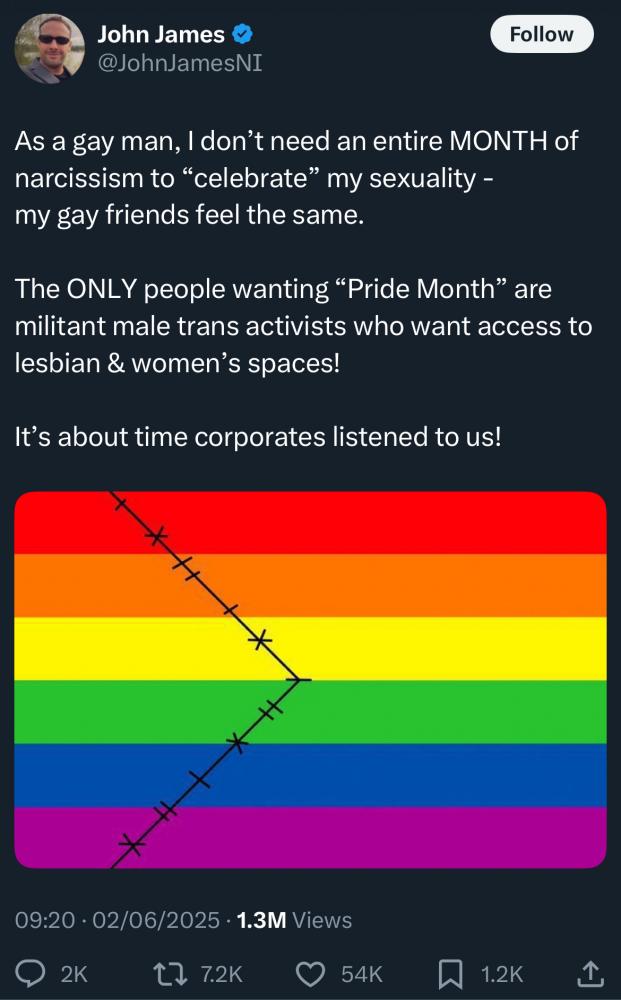This screenshot has height=1000, width=621.
Task: Click the John James display name
Action: coord(161,34)
